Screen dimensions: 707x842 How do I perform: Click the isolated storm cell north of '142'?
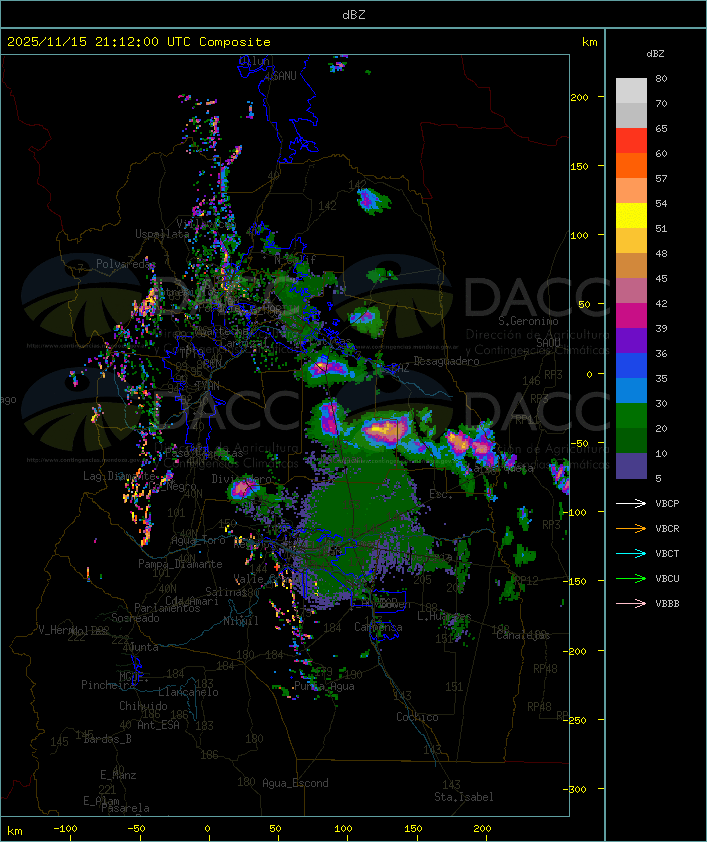373,200
